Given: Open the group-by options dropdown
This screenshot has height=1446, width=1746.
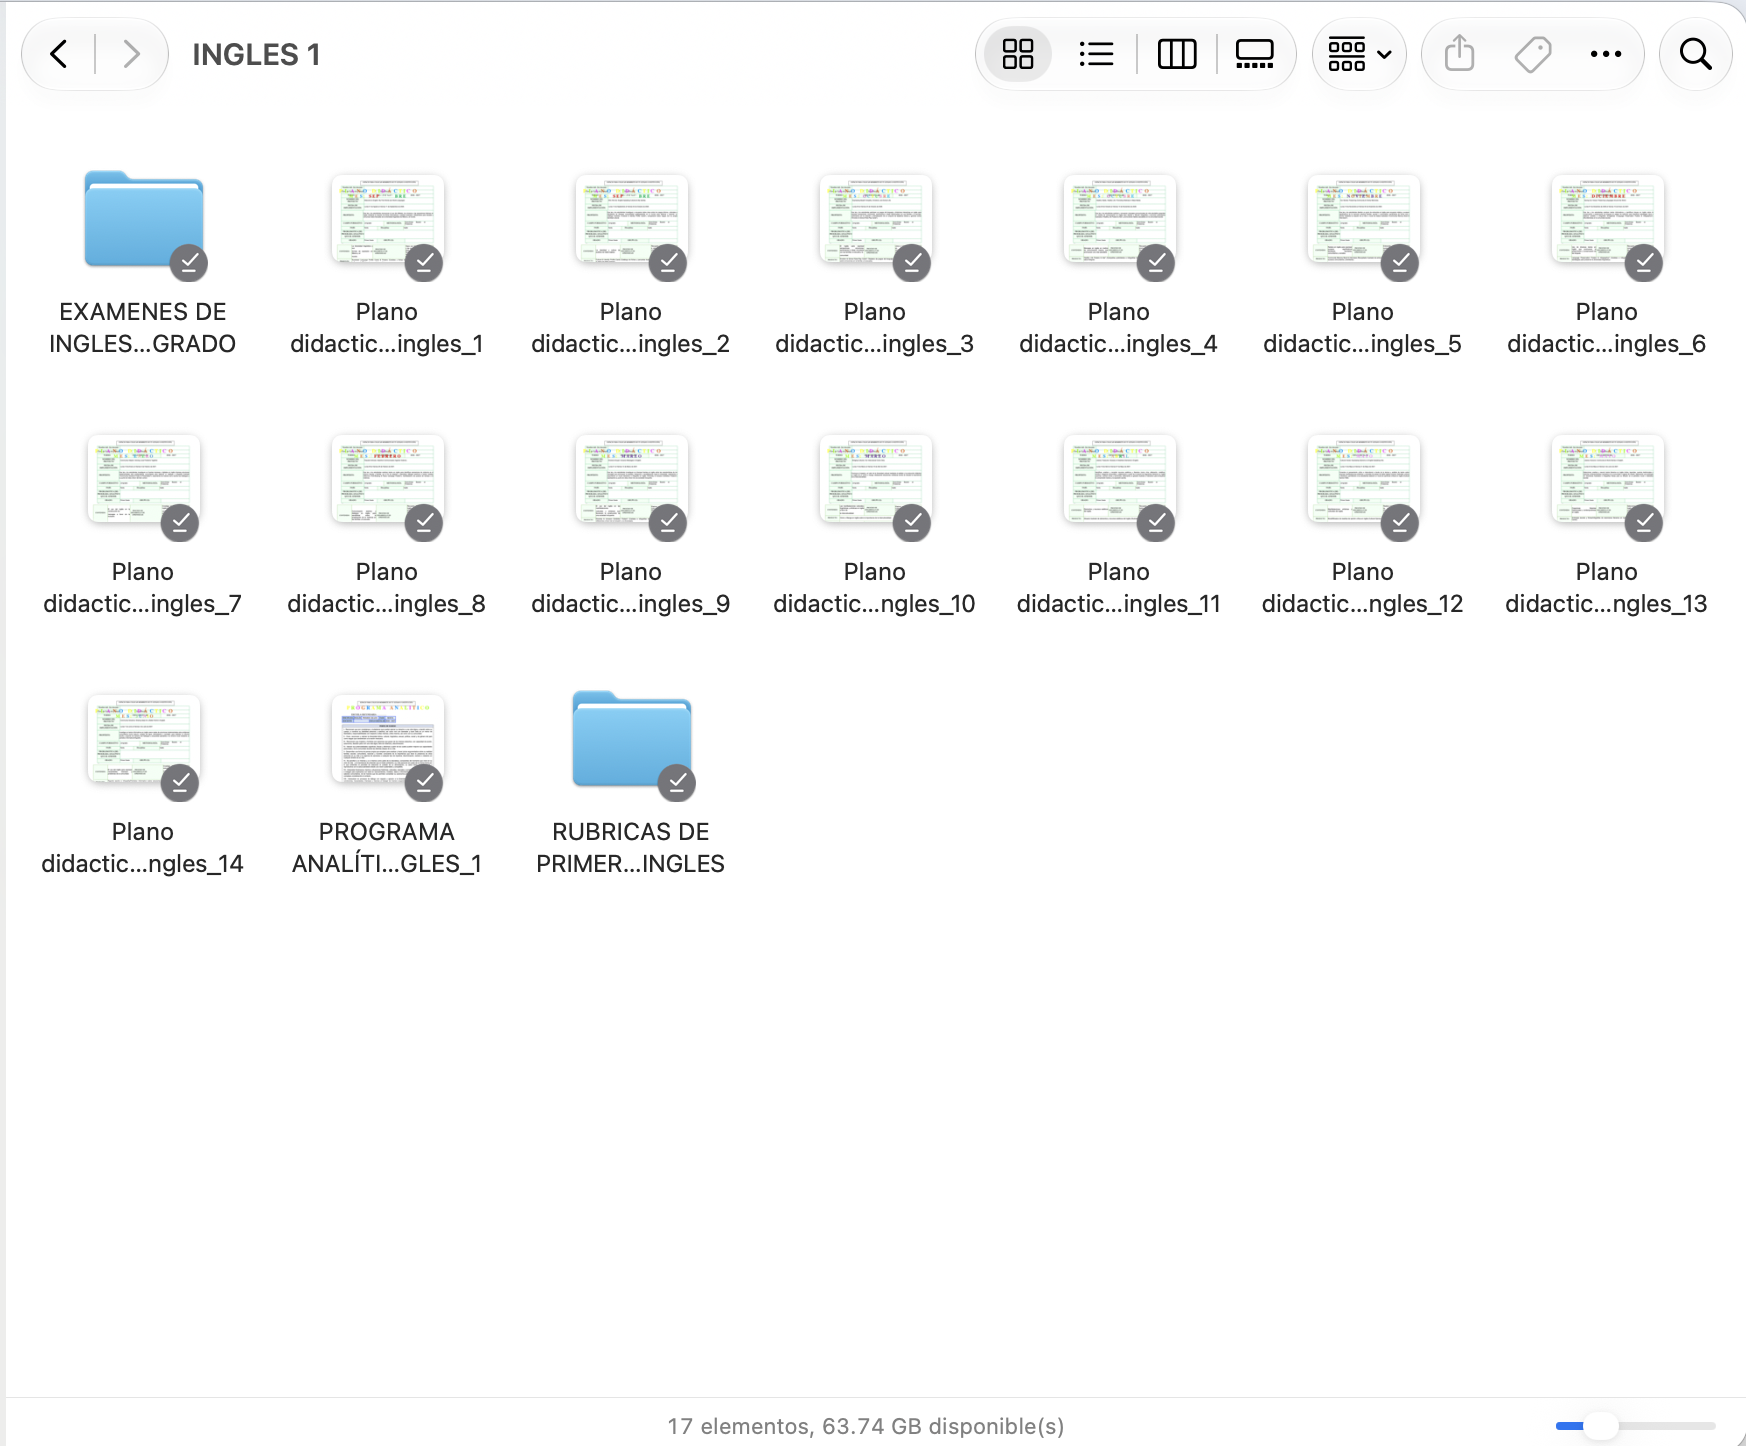Looking at the screenshot, I should (1359, 54).
